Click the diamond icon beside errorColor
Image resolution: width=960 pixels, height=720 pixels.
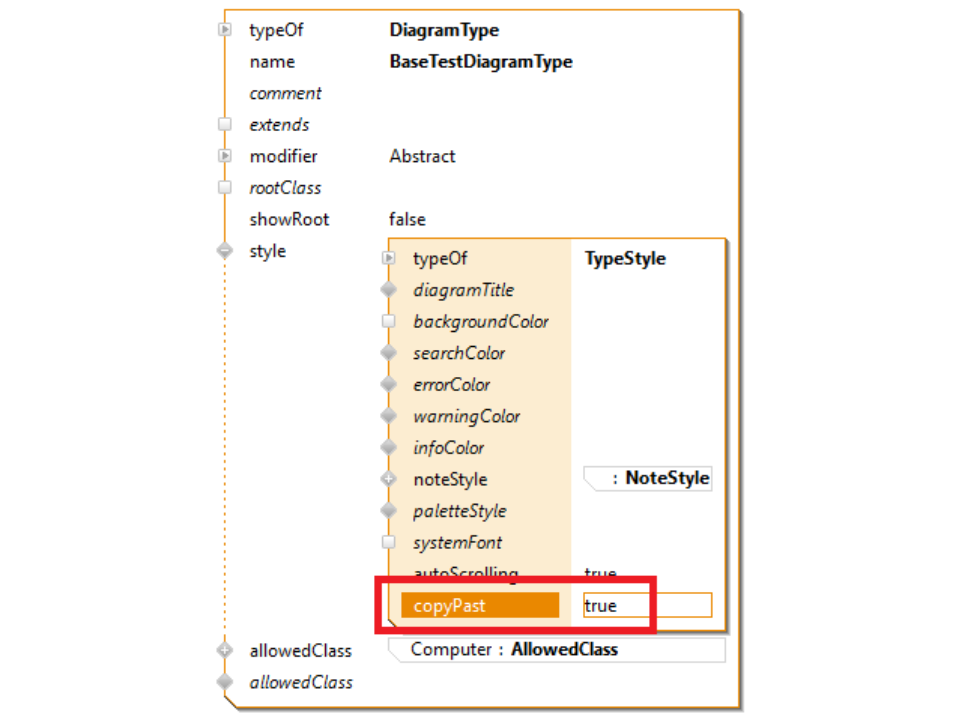click(x=389, y=385)
